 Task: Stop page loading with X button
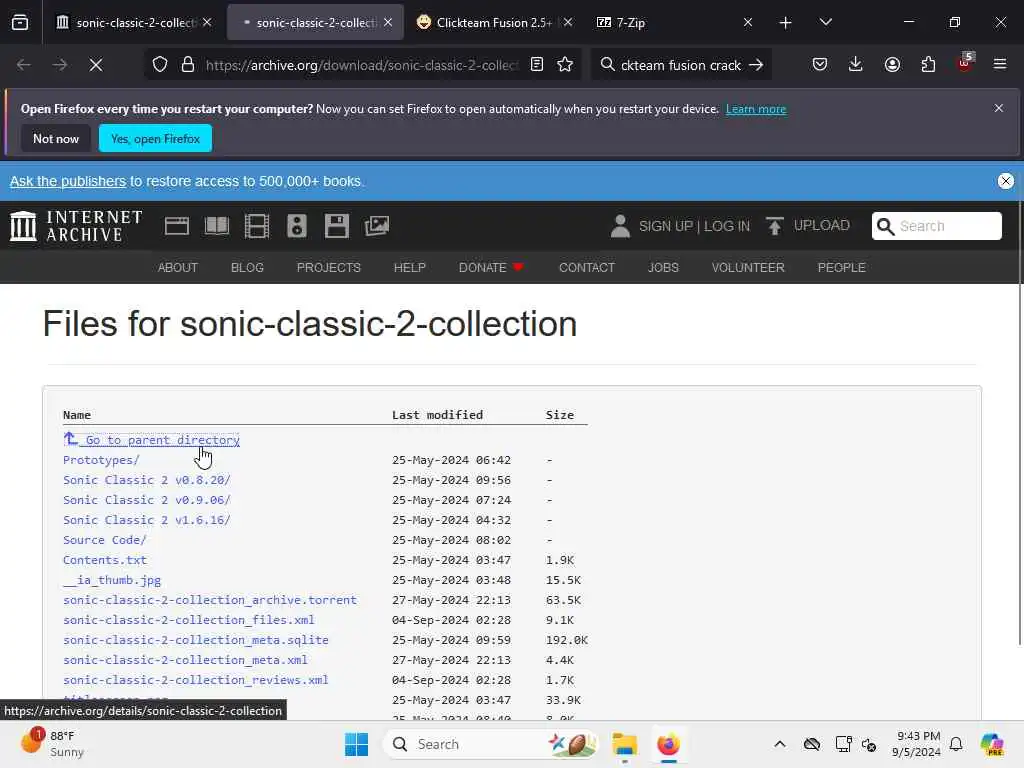tap(96, 65)
